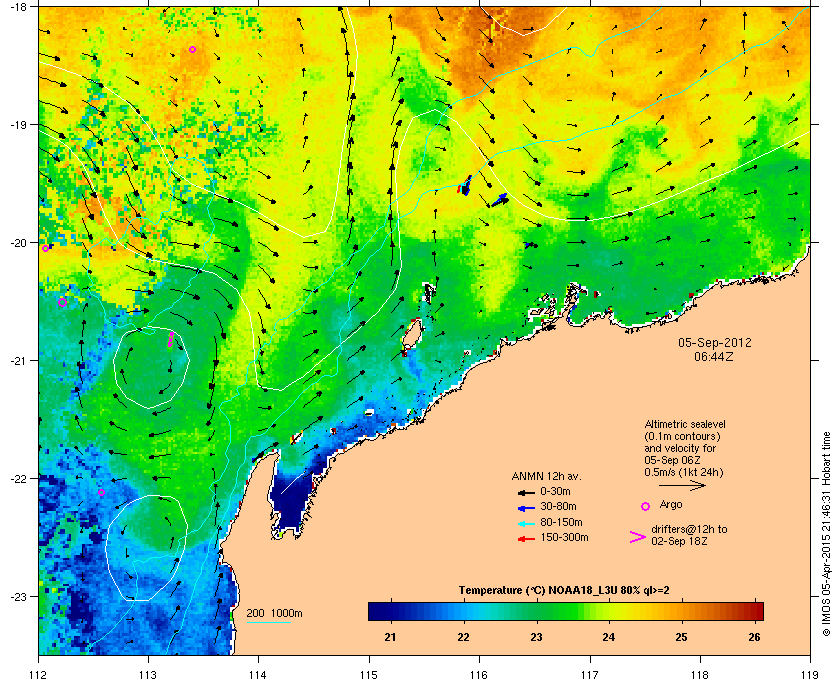Viewport: 840px width, 680px height.
Task: Click the colorbar tick label '25'
Action: coord(681,638)
